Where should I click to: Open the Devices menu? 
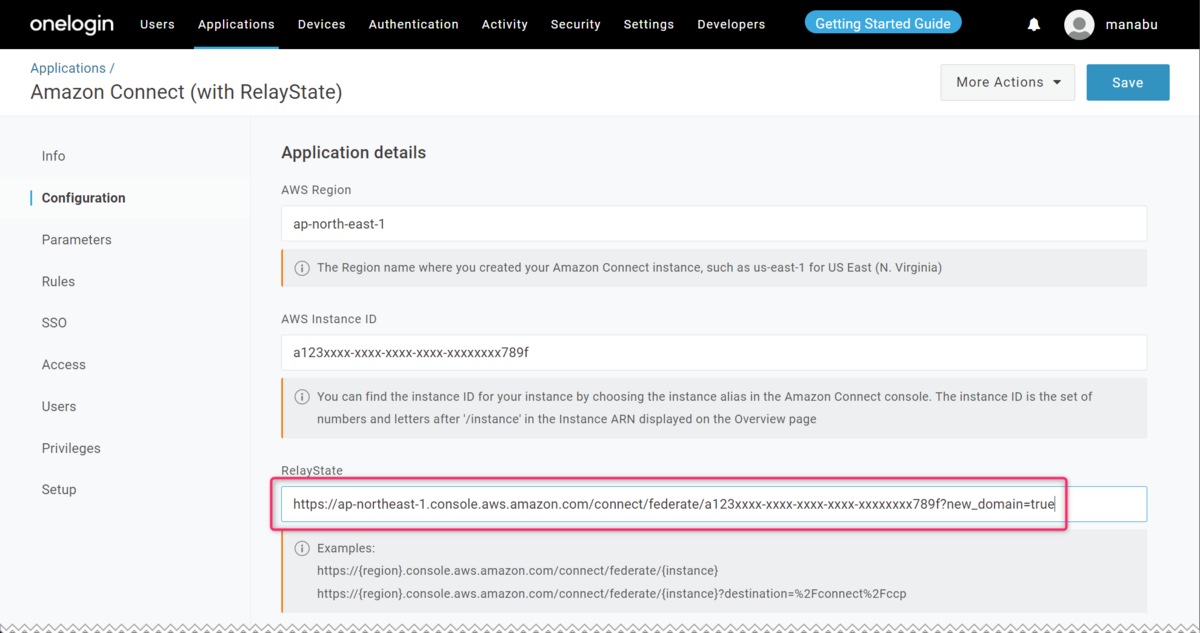[x=321, y=24]
